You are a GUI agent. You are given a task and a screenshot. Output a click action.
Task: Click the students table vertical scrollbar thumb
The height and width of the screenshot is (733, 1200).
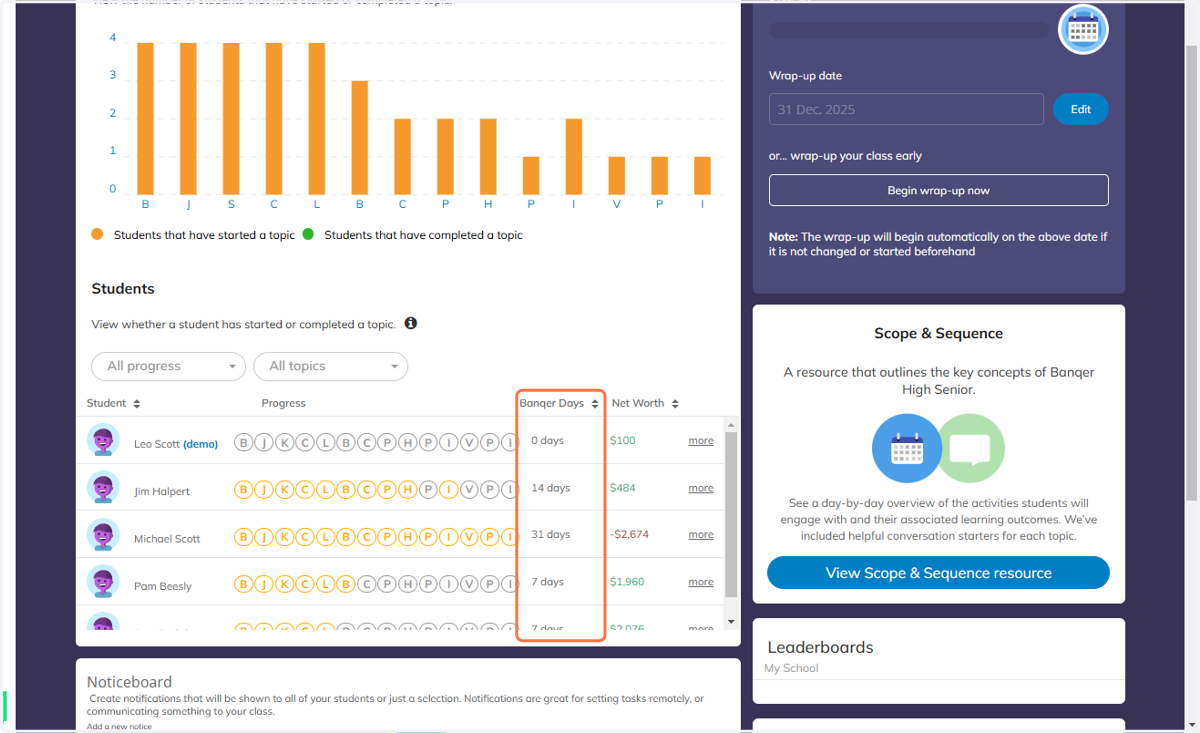coord(731,514)
